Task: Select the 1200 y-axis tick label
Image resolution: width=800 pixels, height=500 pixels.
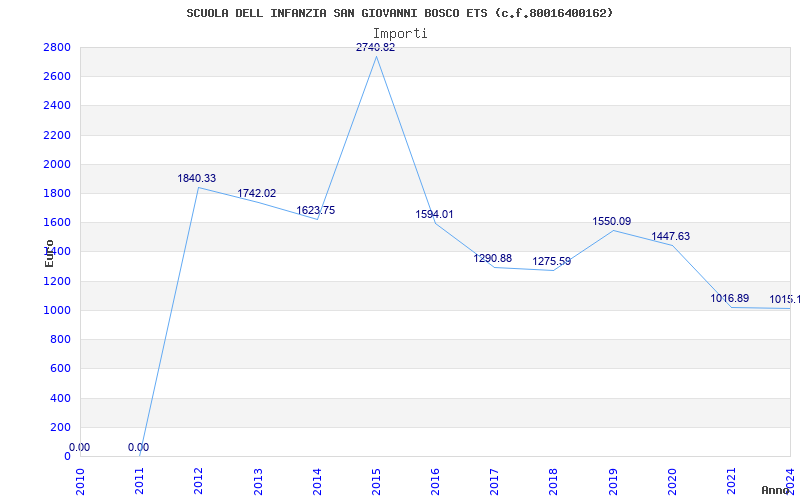Action: tap(57, 281)
